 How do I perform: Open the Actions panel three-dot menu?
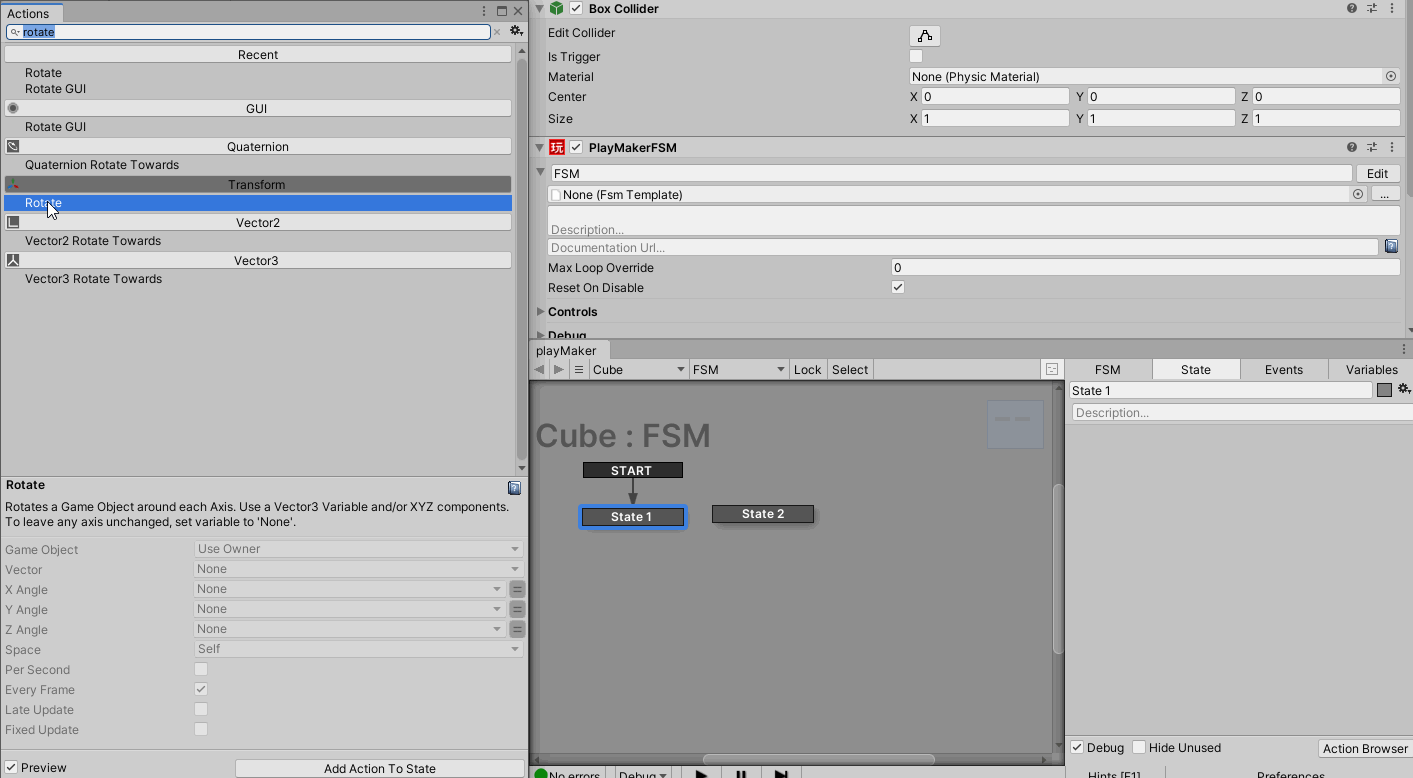(x=485, y=11)
